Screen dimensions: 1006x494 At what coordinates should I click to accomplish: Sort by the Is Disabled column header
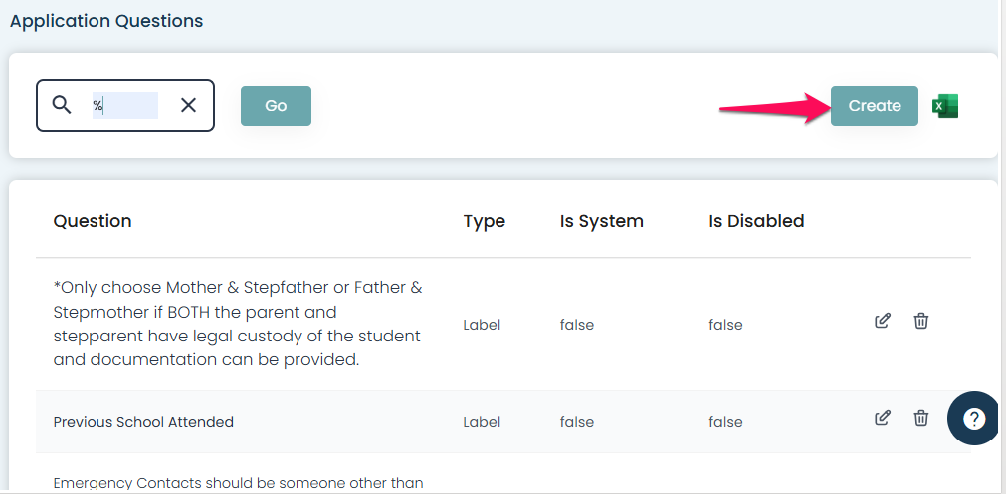(756, 221)
